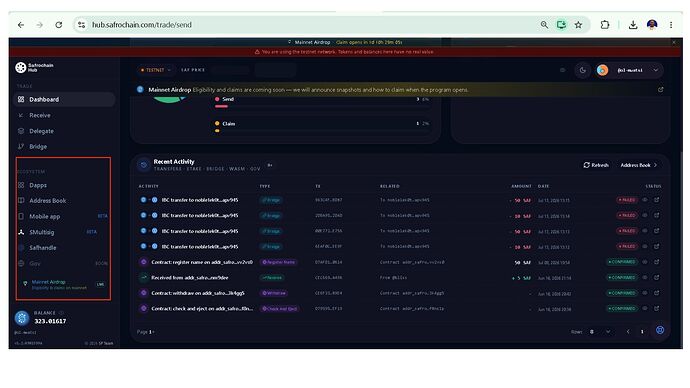This screenshot has height=388, width=690.
Task: Click the Register Name type badge
Action: pos(279,262)
